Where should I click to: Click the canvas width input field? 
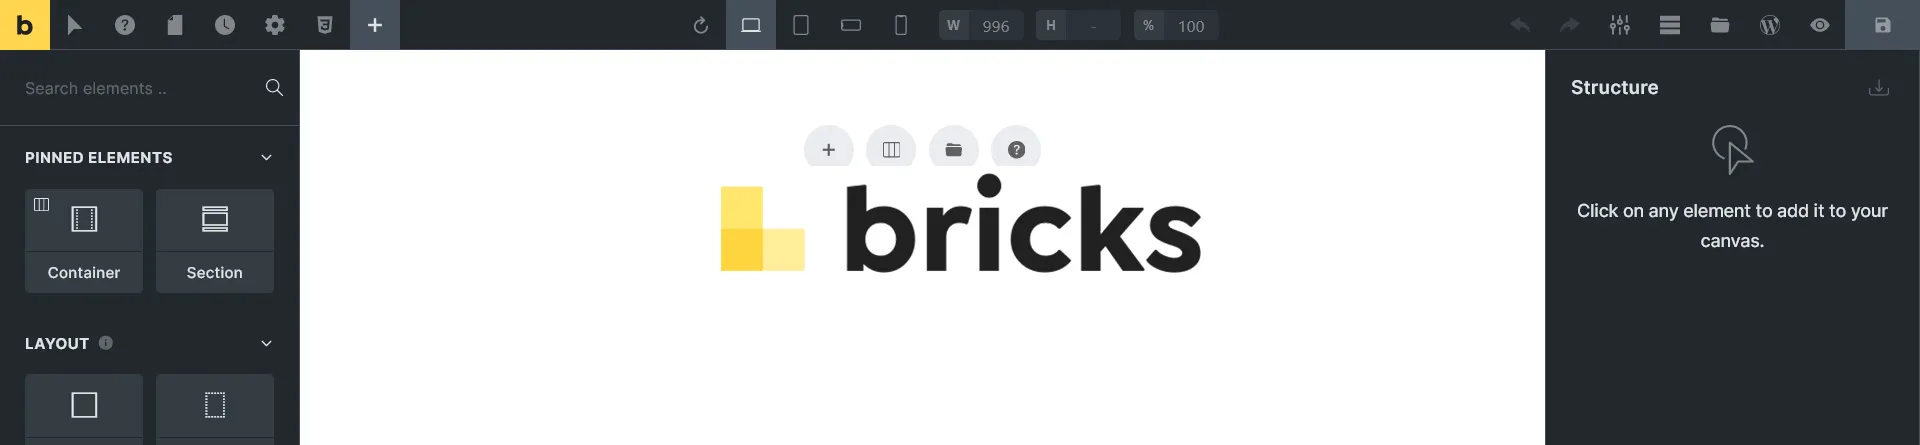point(995,26)
